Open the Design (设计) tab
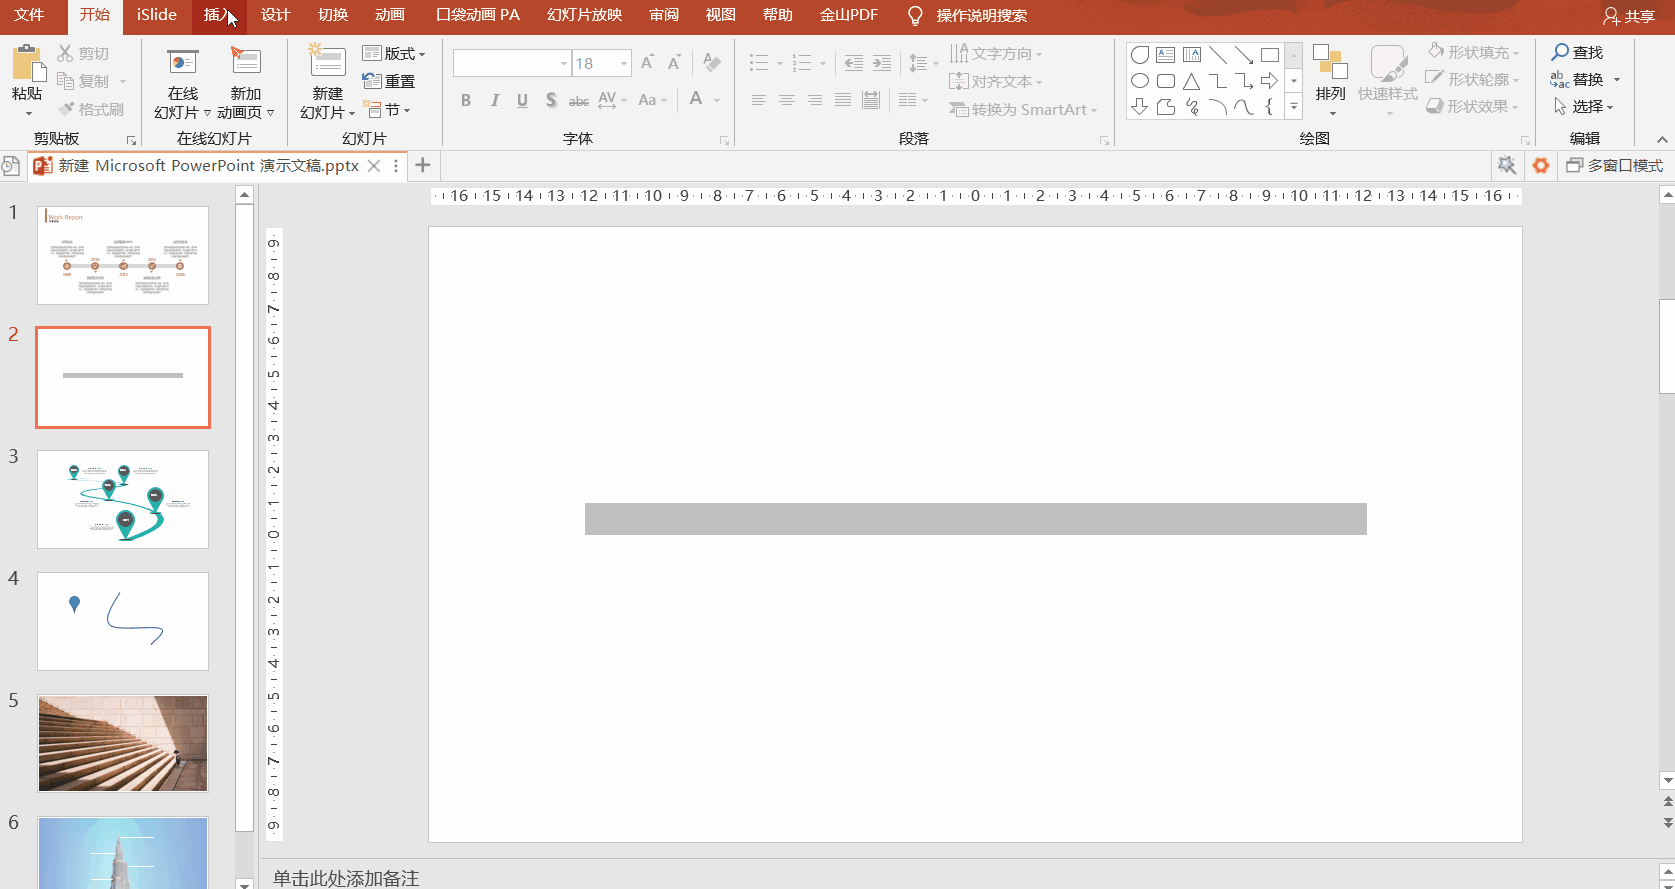Viewport: 1675px width, 889px height. [275, 15]
